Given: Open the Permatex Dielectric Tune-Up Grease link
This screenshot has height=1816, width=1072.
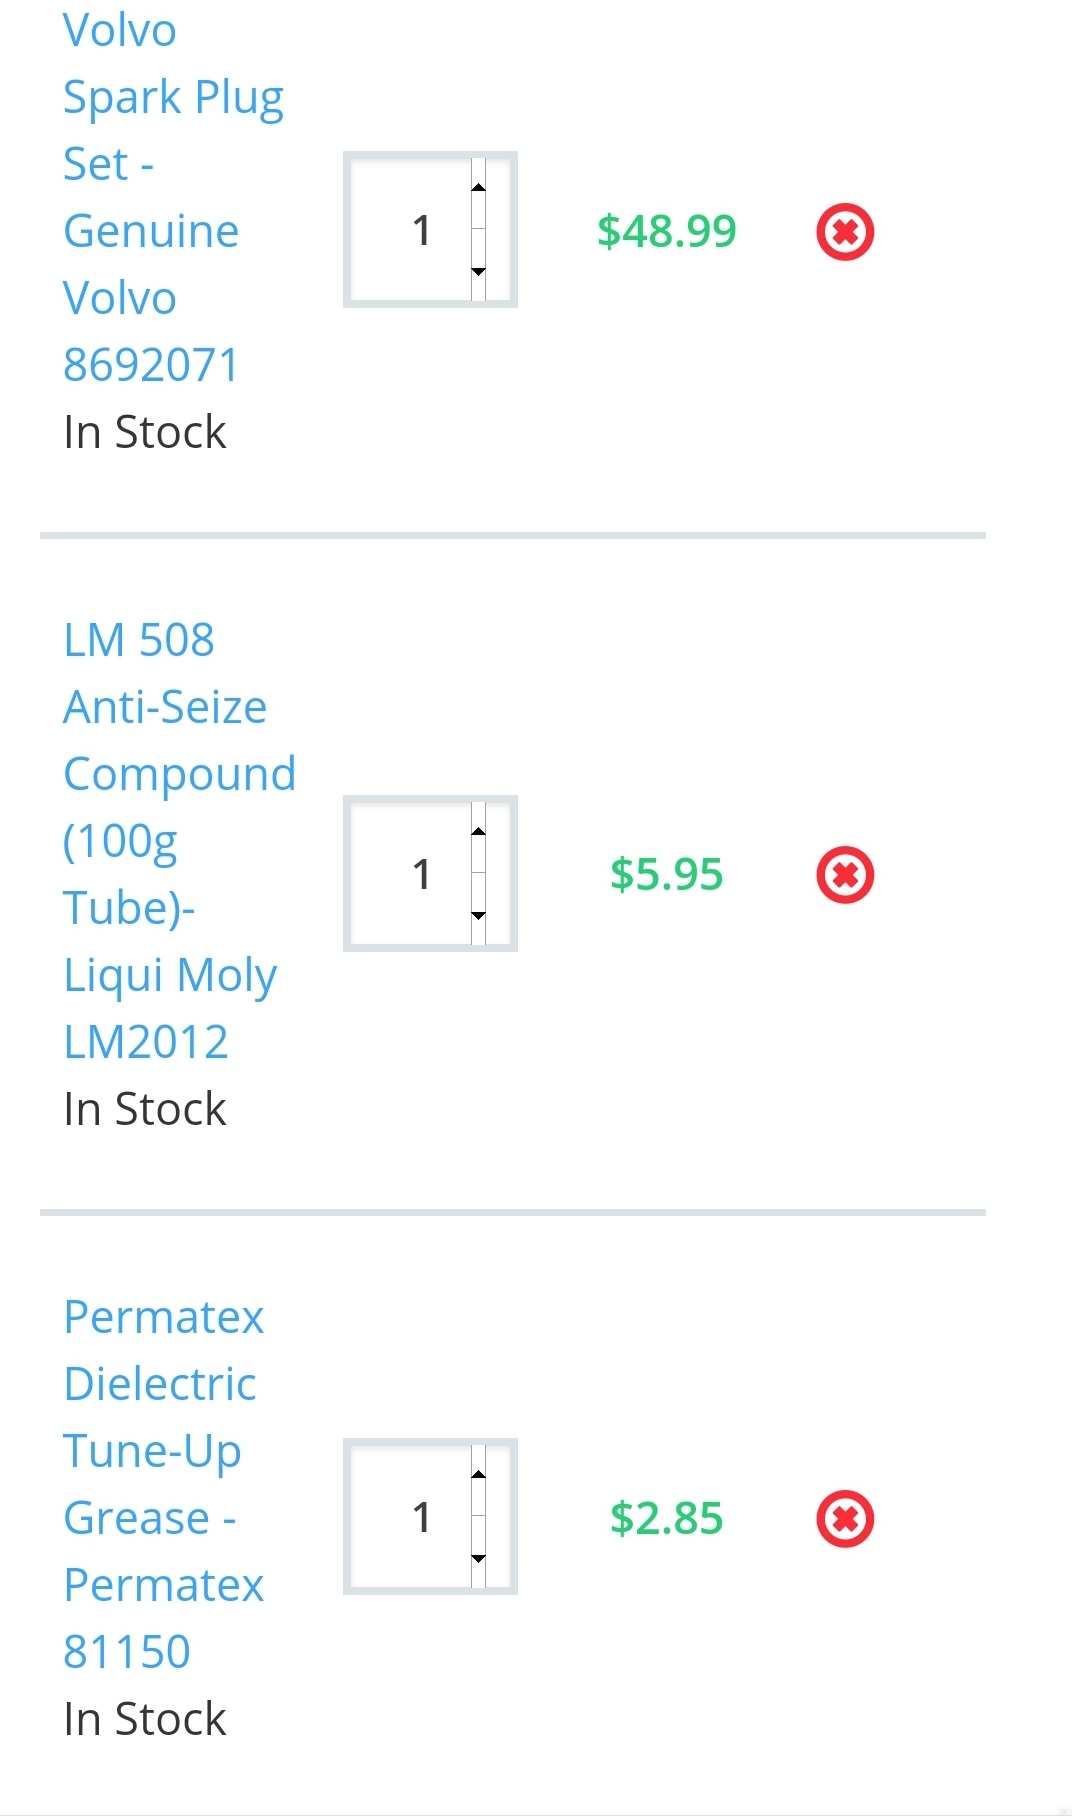Looking at the screenshot, I should 160,1384.
